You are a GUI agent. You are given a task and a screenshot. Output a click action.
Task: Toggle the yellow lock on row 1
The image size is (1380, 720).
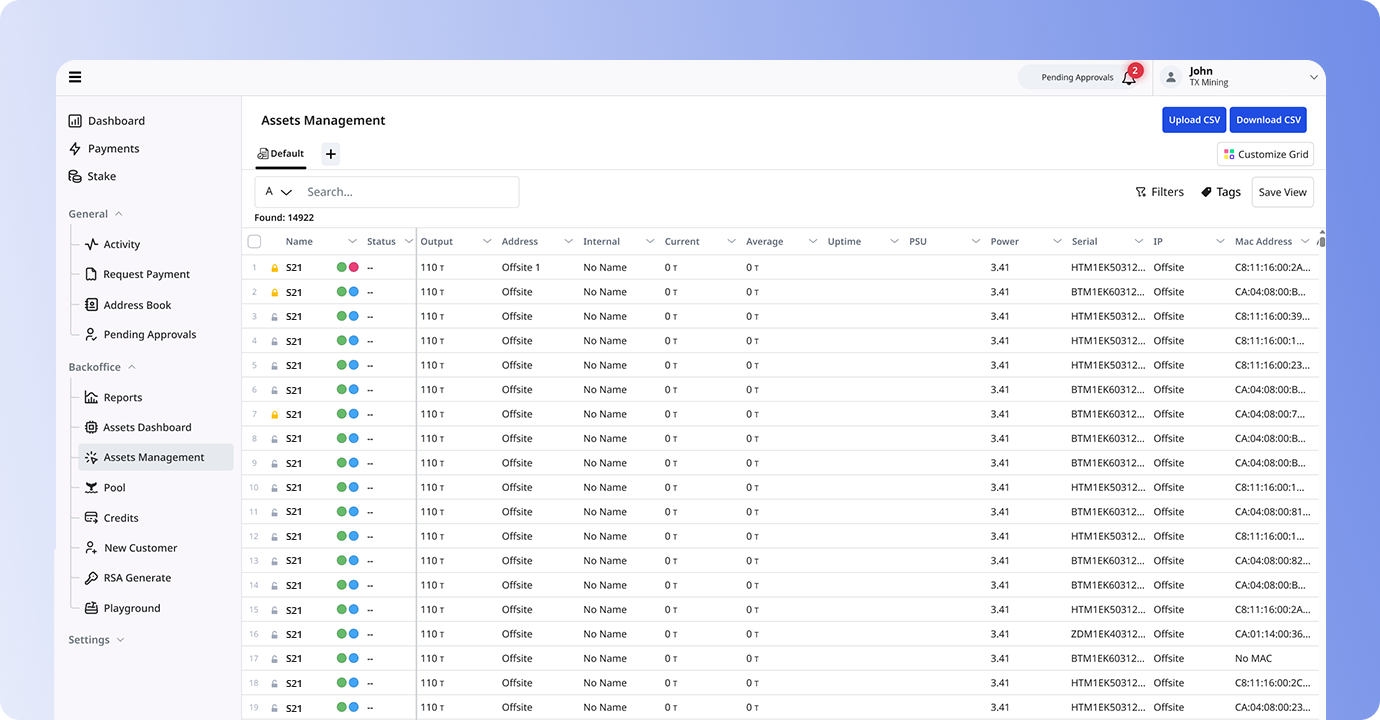pos(275,268)
